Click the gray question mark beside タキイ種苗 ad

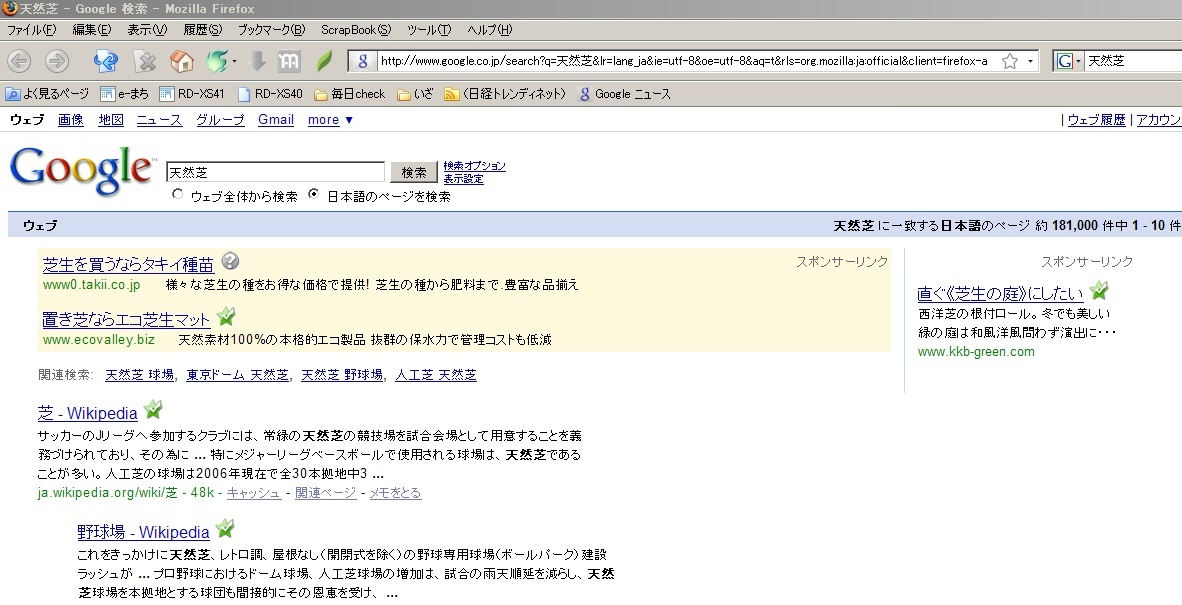[x=230, y=262]
